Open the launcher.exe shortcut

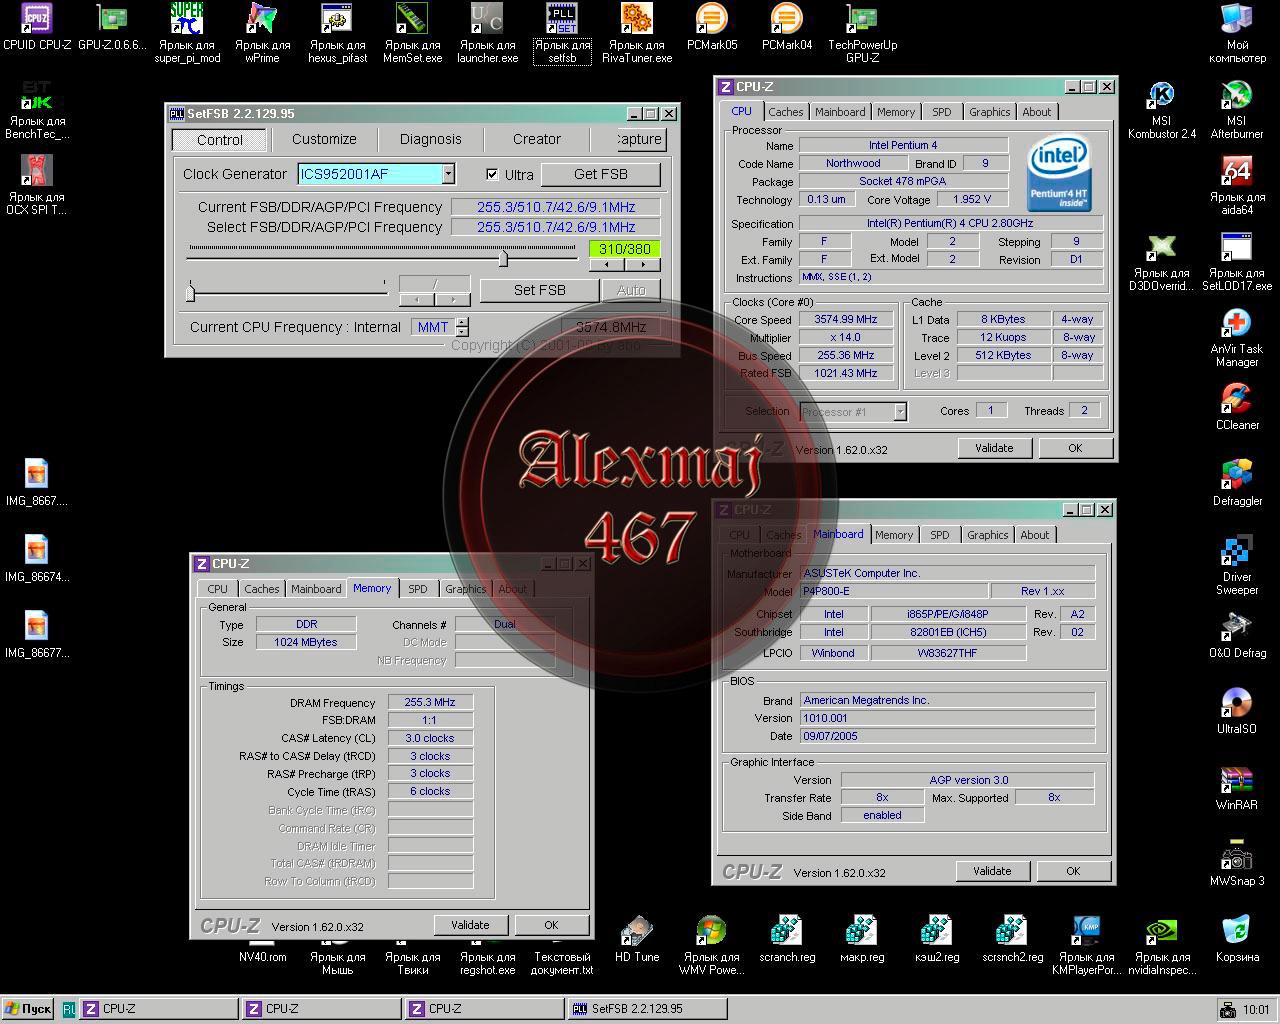coord(487,19)
